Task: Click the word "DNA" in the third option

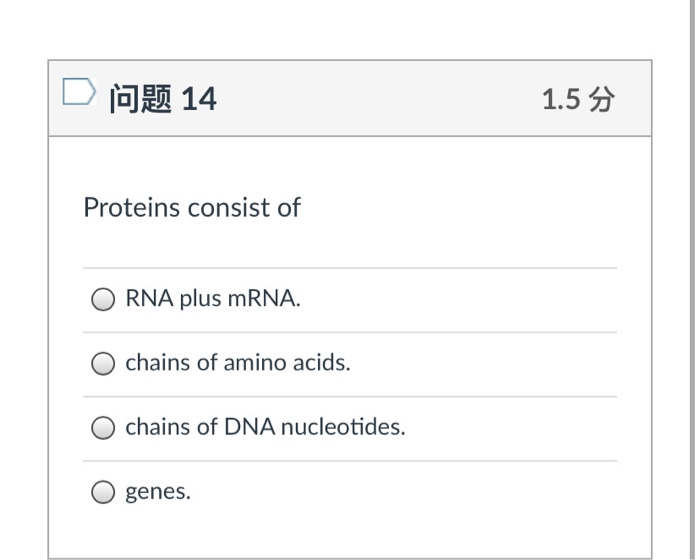Action: coord(250,427)
